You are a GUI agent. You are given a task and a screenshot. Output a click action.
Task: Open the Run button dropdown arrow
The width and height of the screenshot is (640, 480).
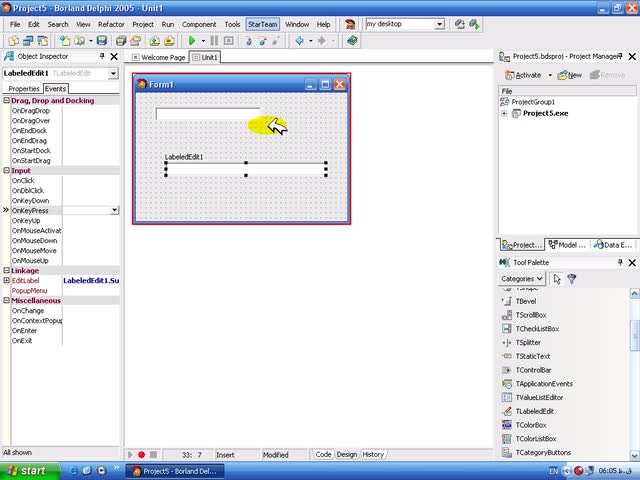pos(203,41)
